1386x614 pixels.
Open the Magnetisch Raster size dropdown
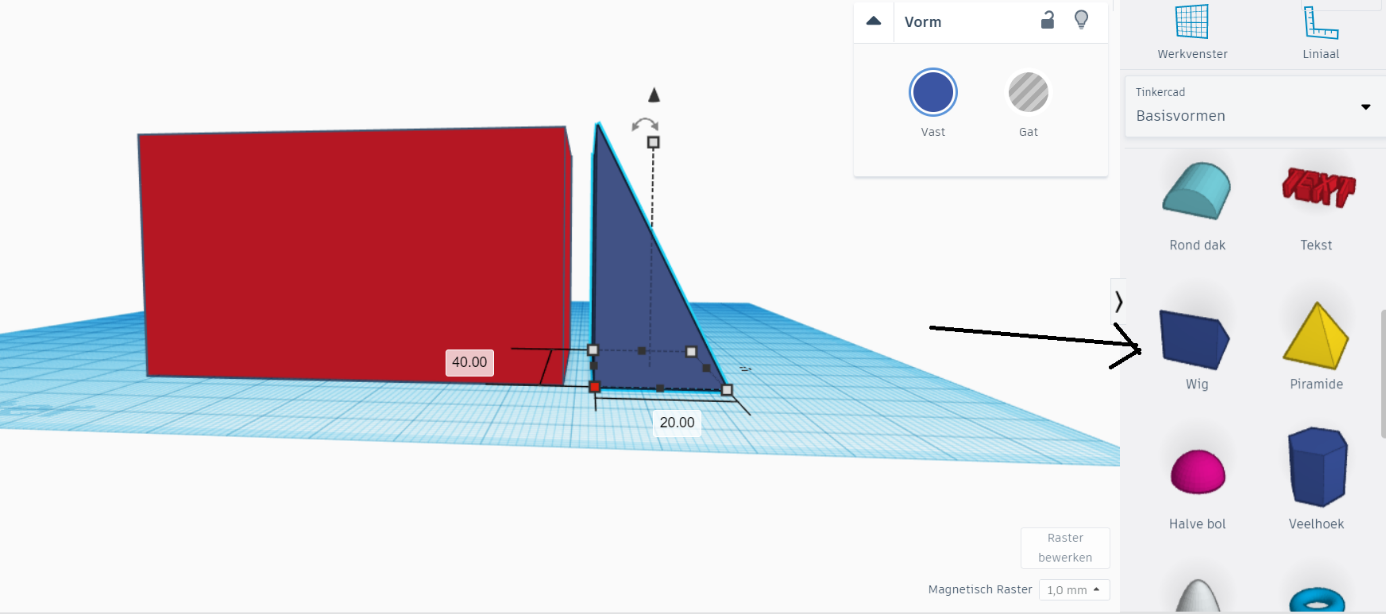[1074, 590]
